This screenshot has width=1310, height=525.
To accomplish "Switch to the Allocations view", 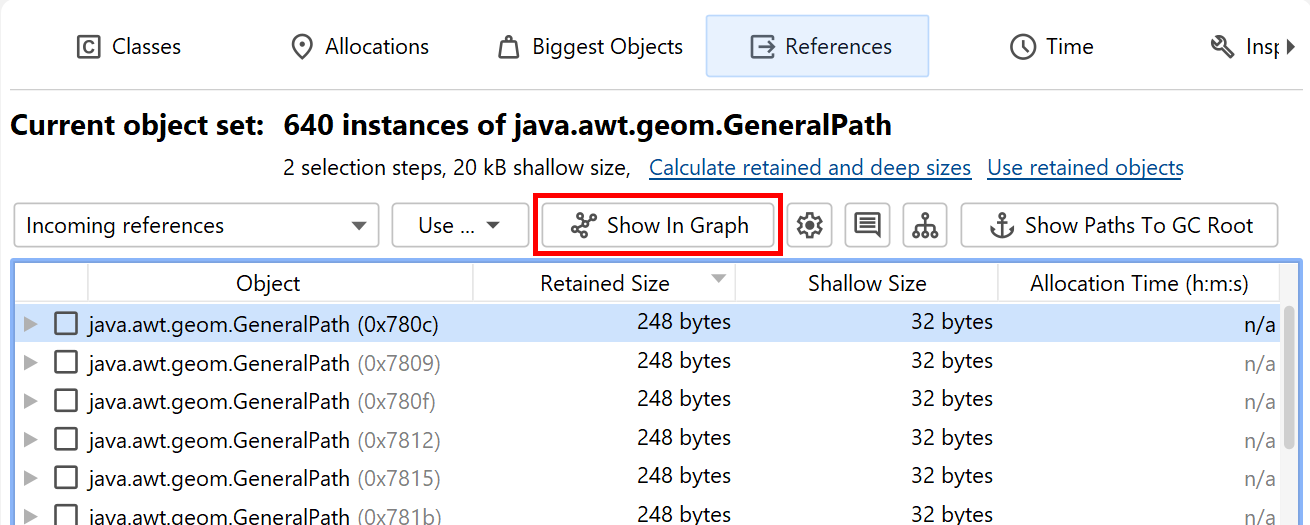I will 359,47.
